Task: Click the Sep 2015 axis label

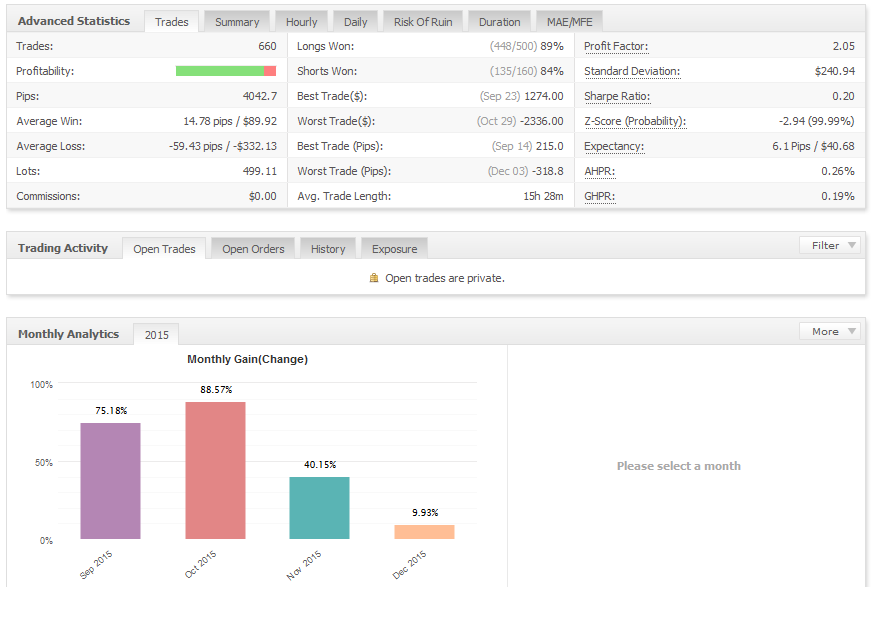Action: (96, 564)
